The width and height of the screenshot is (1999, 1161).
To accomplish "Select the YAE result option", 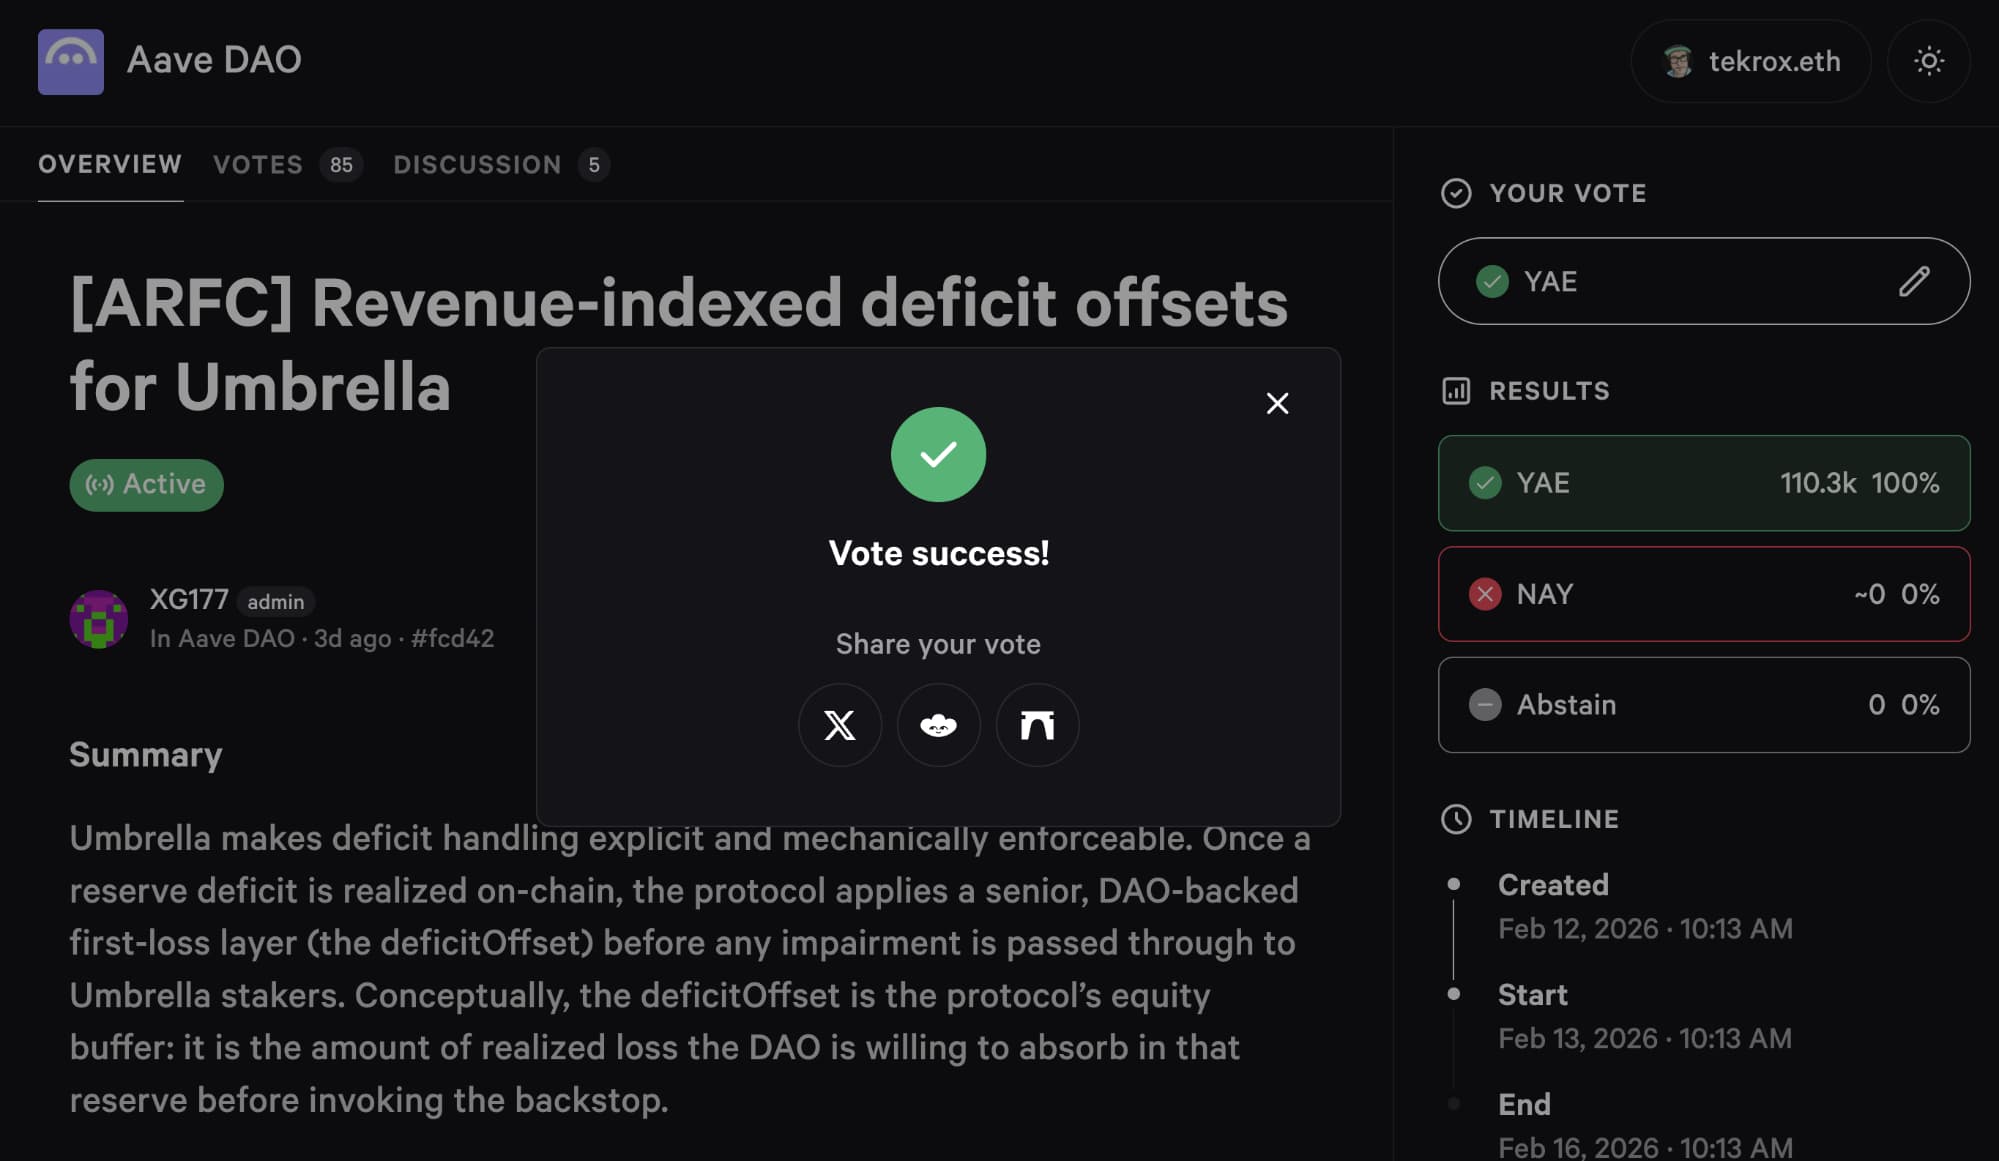I will (1703, 483).
